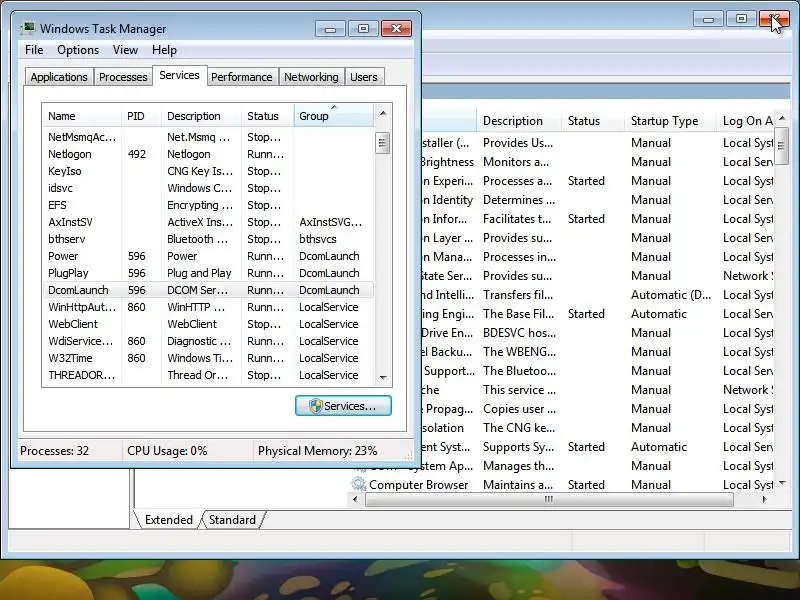The height and width of the screenshot is (600, 800).
Task: Close the Windows Task Manager window
Action: pyautogui.click(x=396, y=29)
